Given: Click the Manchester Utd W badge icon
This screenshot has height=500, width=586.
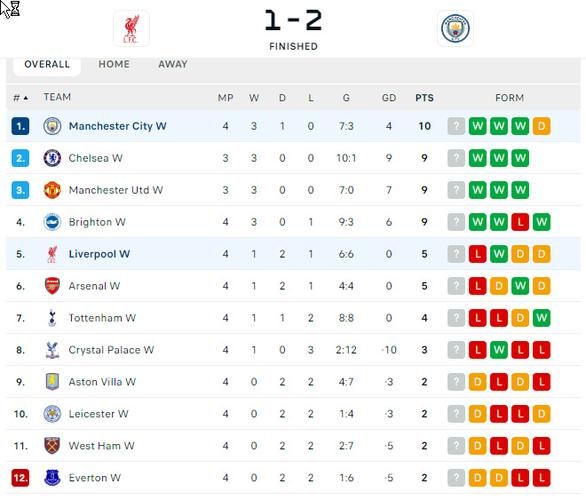Looking at the screenshot, I should (52, 190).
